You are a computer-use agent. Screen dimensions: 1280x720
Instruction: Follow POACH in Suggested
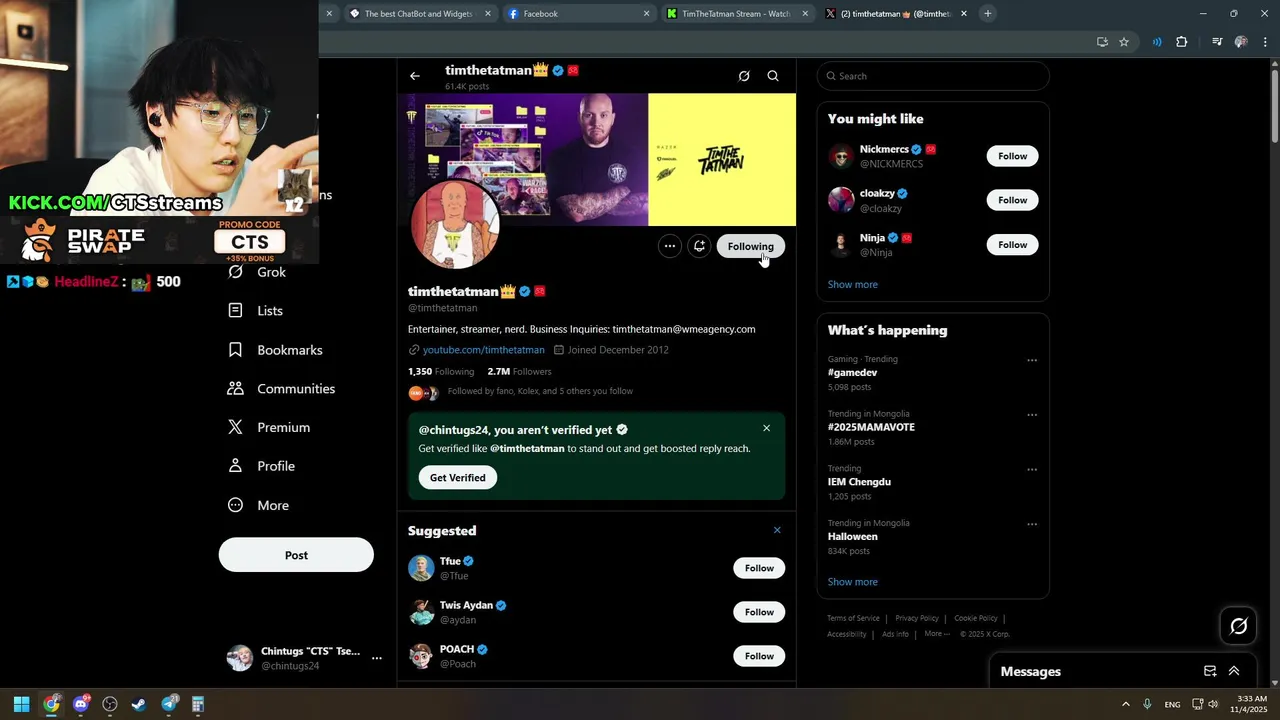759,656
